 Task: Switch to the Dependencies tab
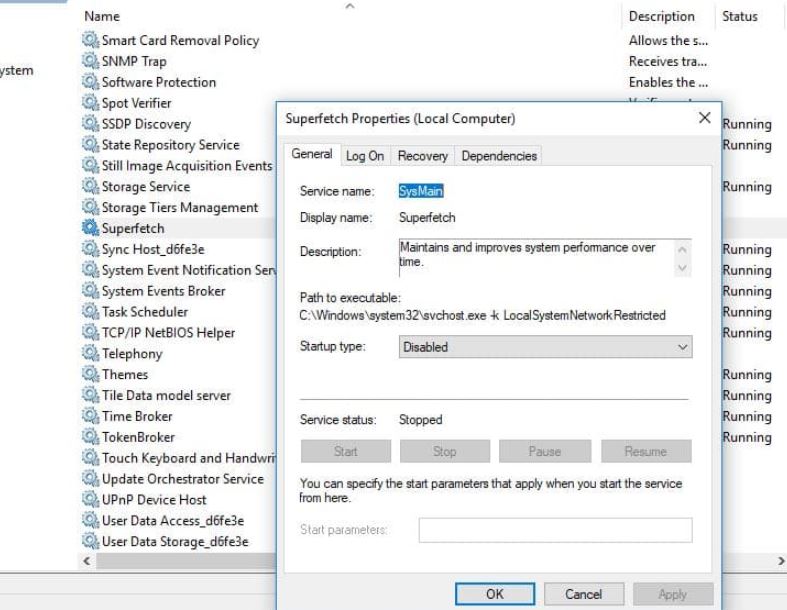pyautogui.click(x=499, y=156)
